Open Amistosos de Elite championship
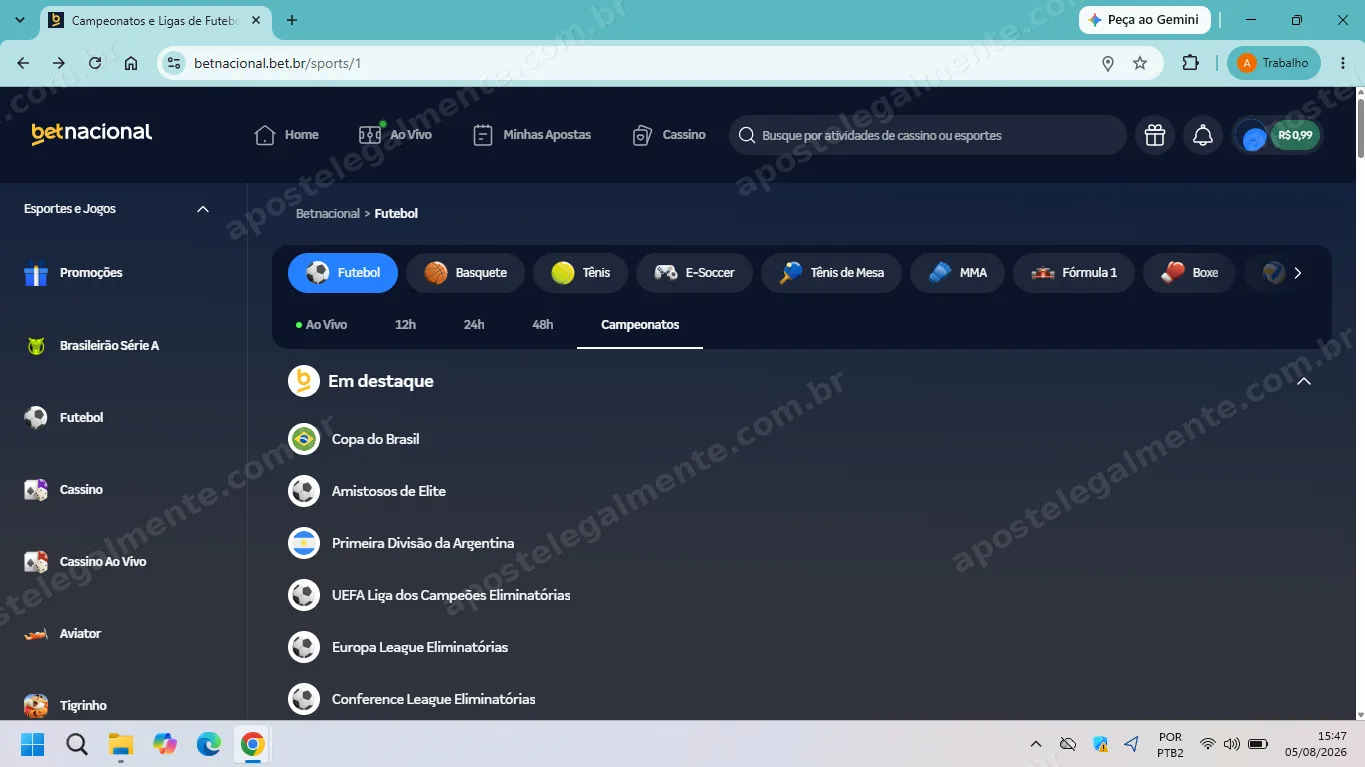 (367, 491)
